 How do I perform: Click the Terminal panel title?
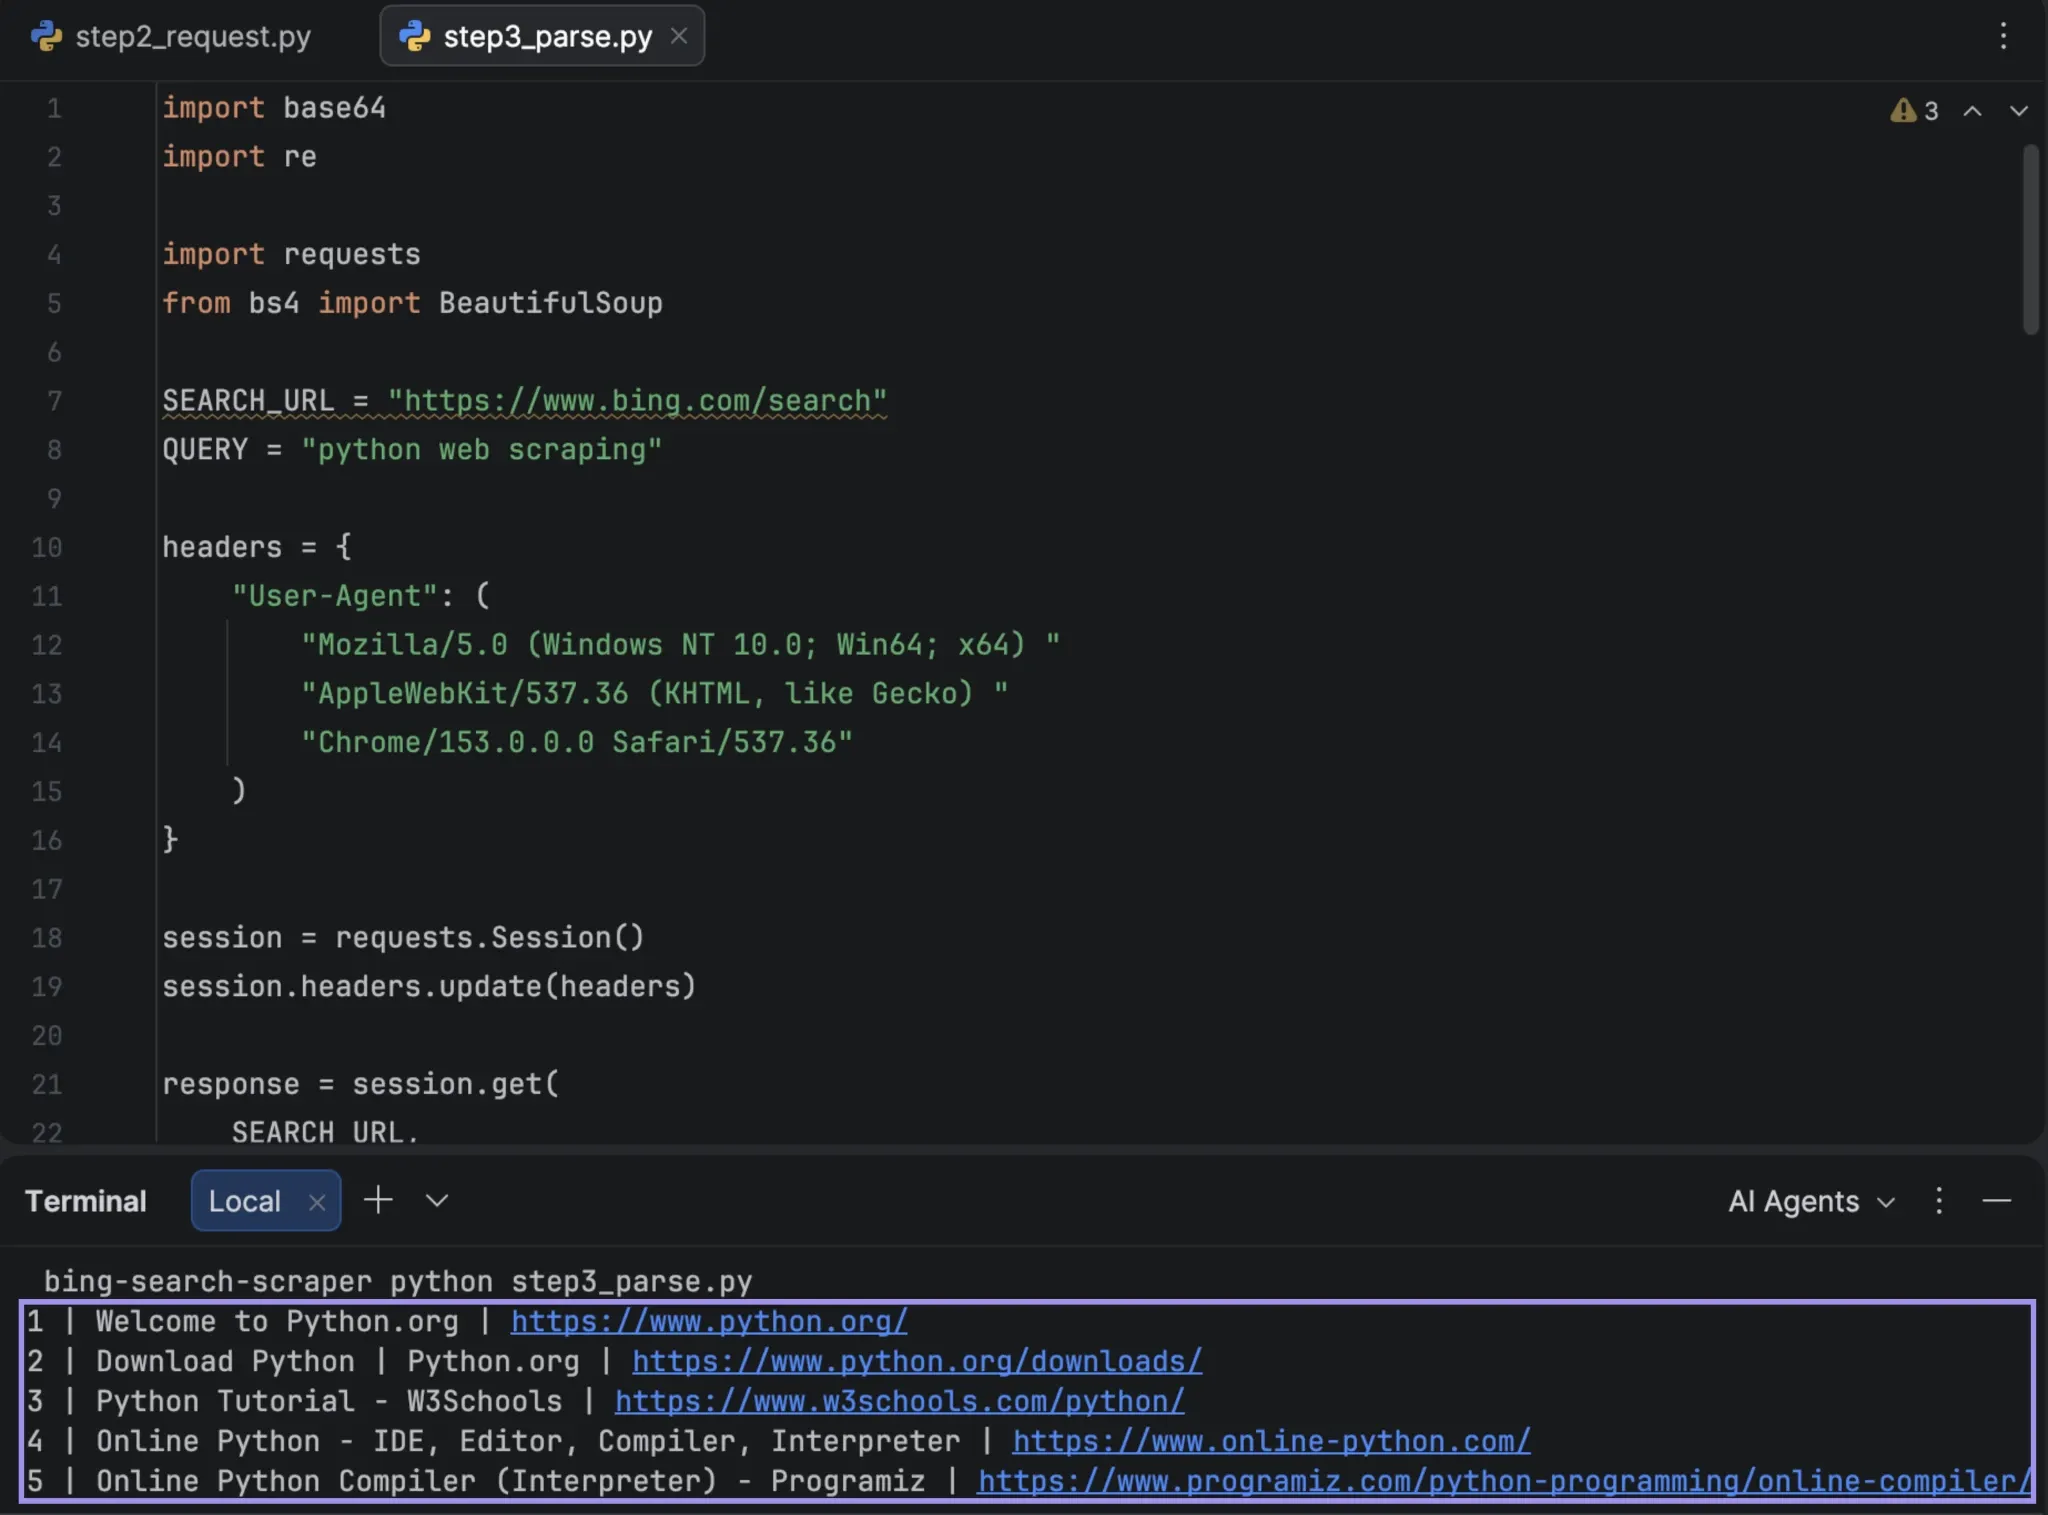[86, 1200]
